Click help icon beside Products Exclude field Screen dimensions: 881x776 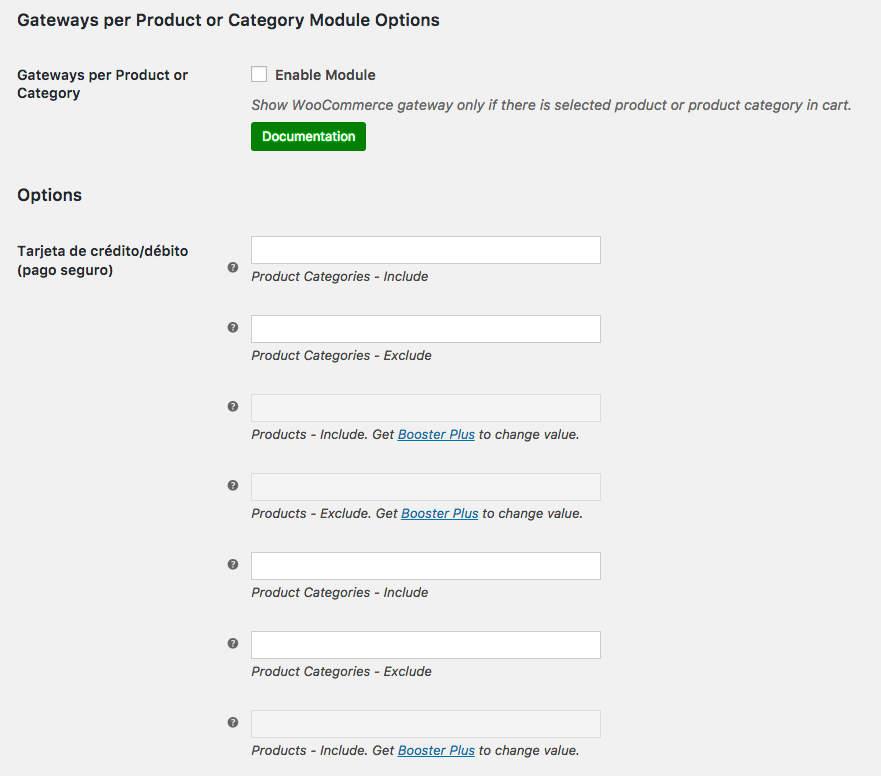(233, 485)
